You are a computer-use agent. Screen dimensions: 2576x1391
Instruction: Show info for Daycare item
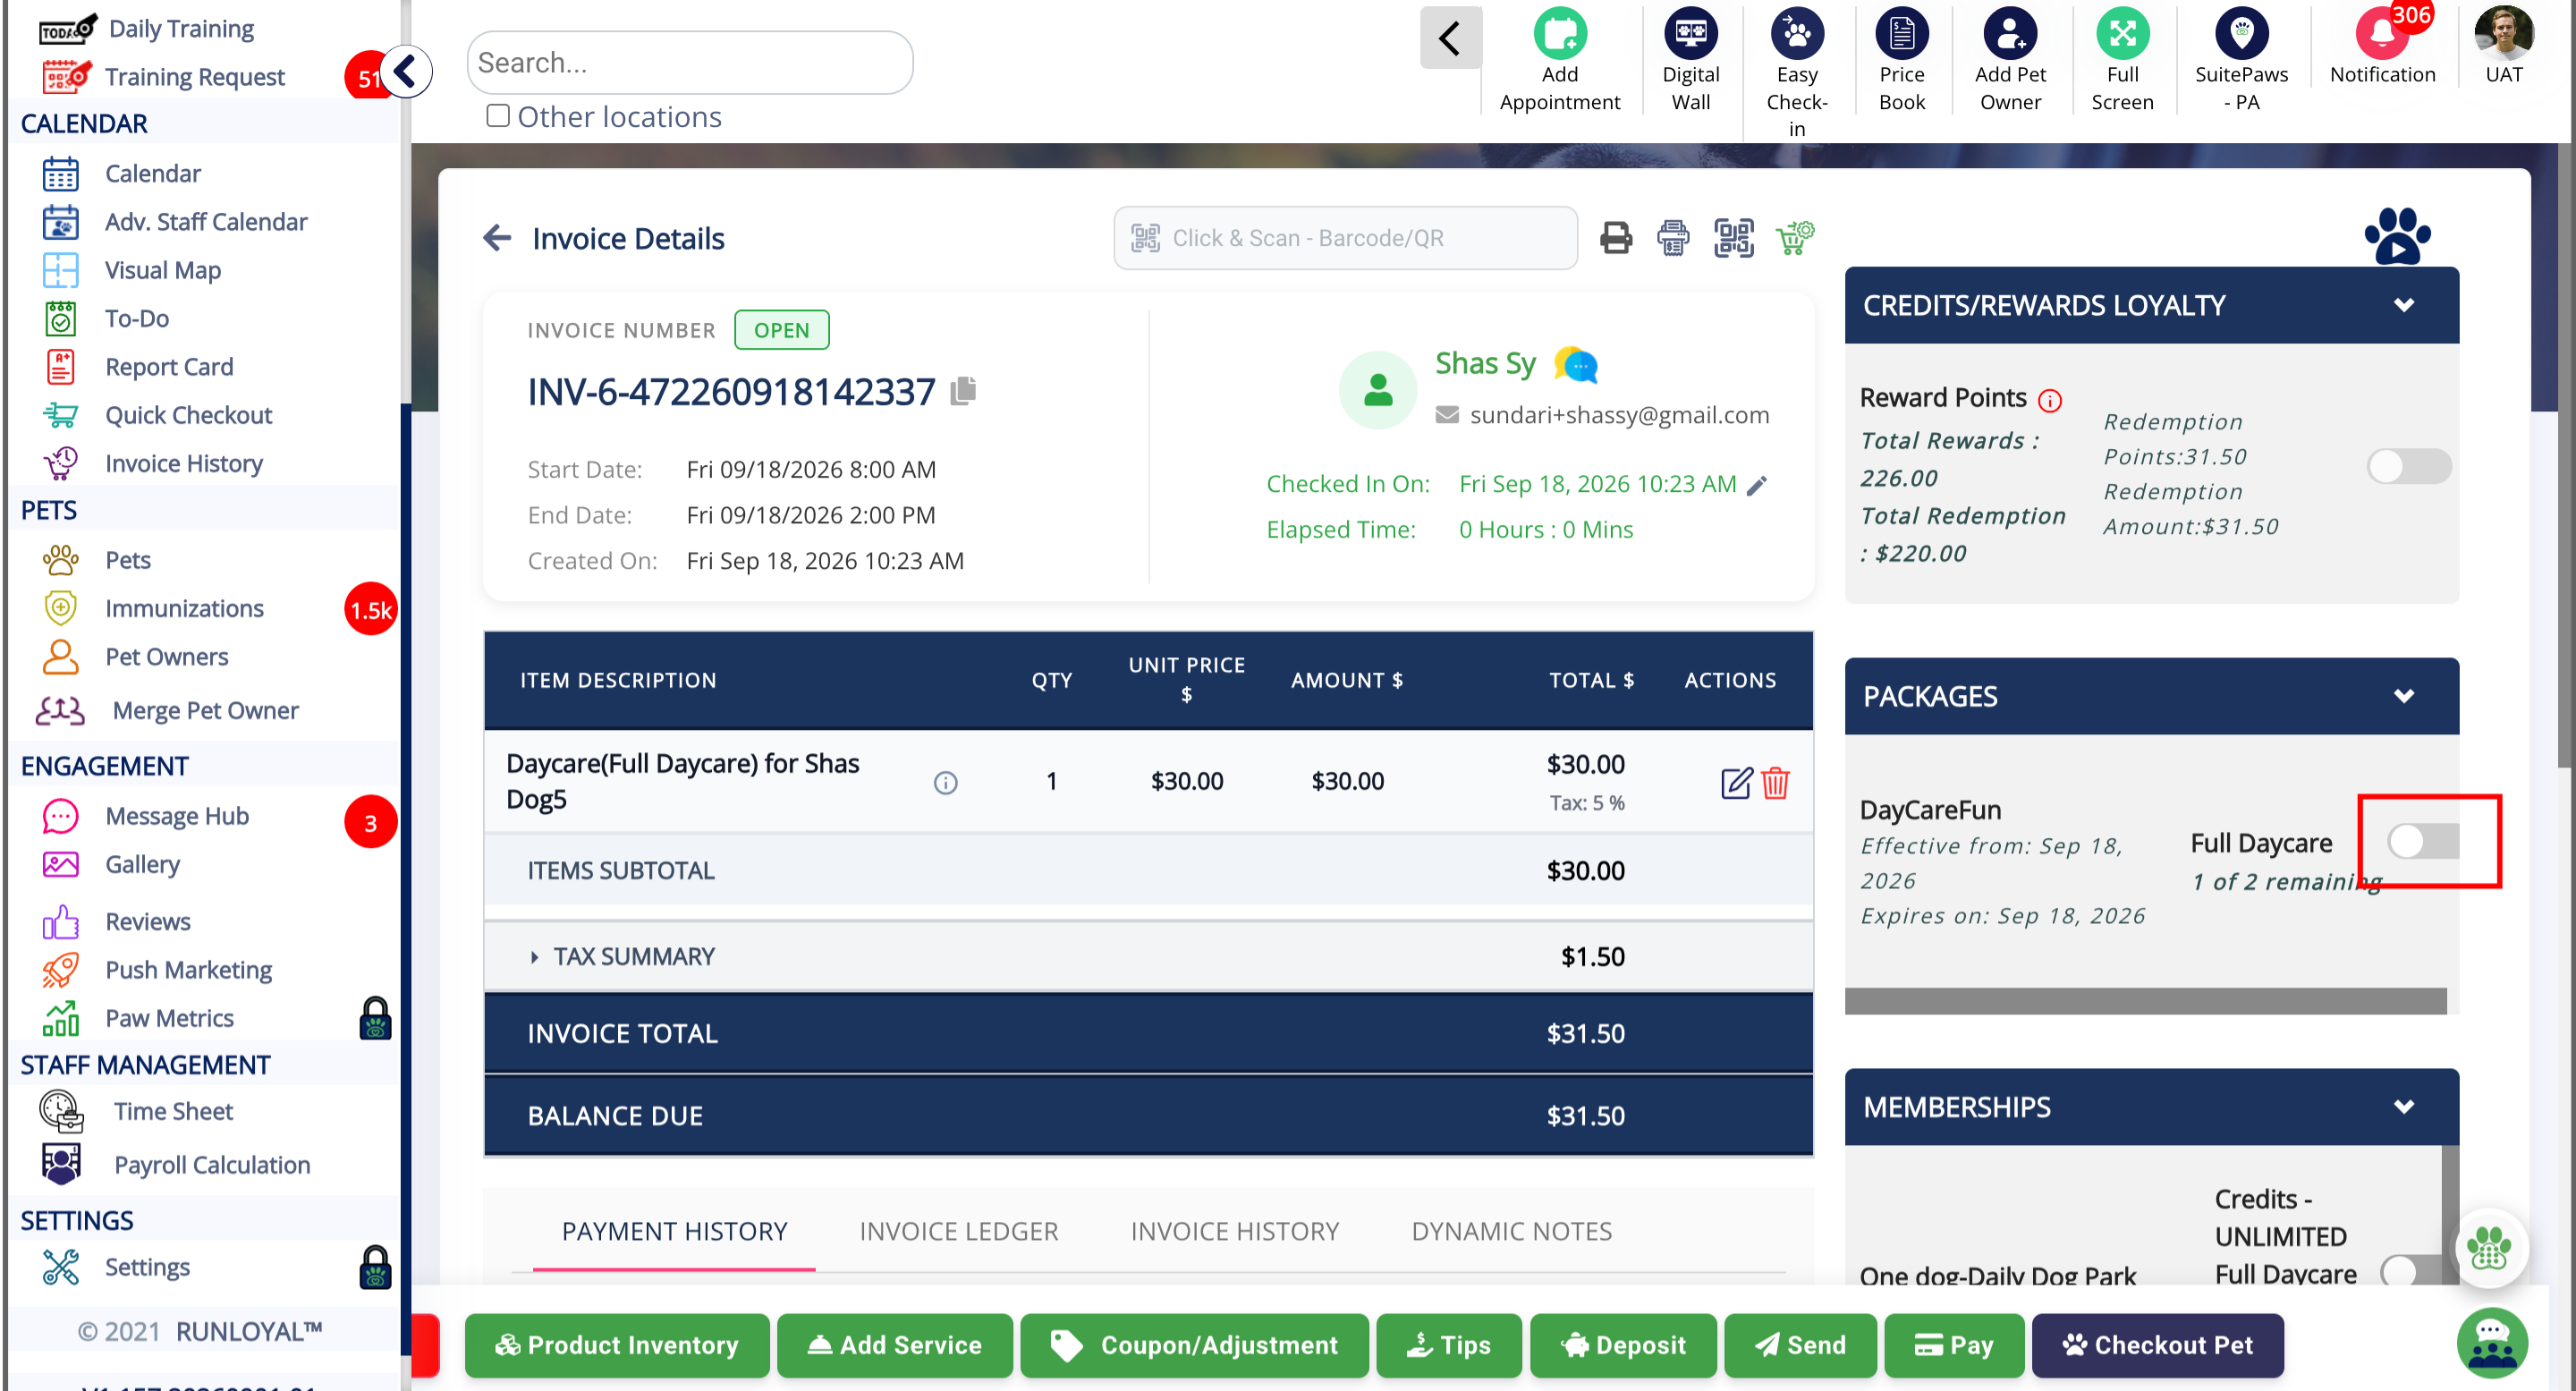[945, 783]
